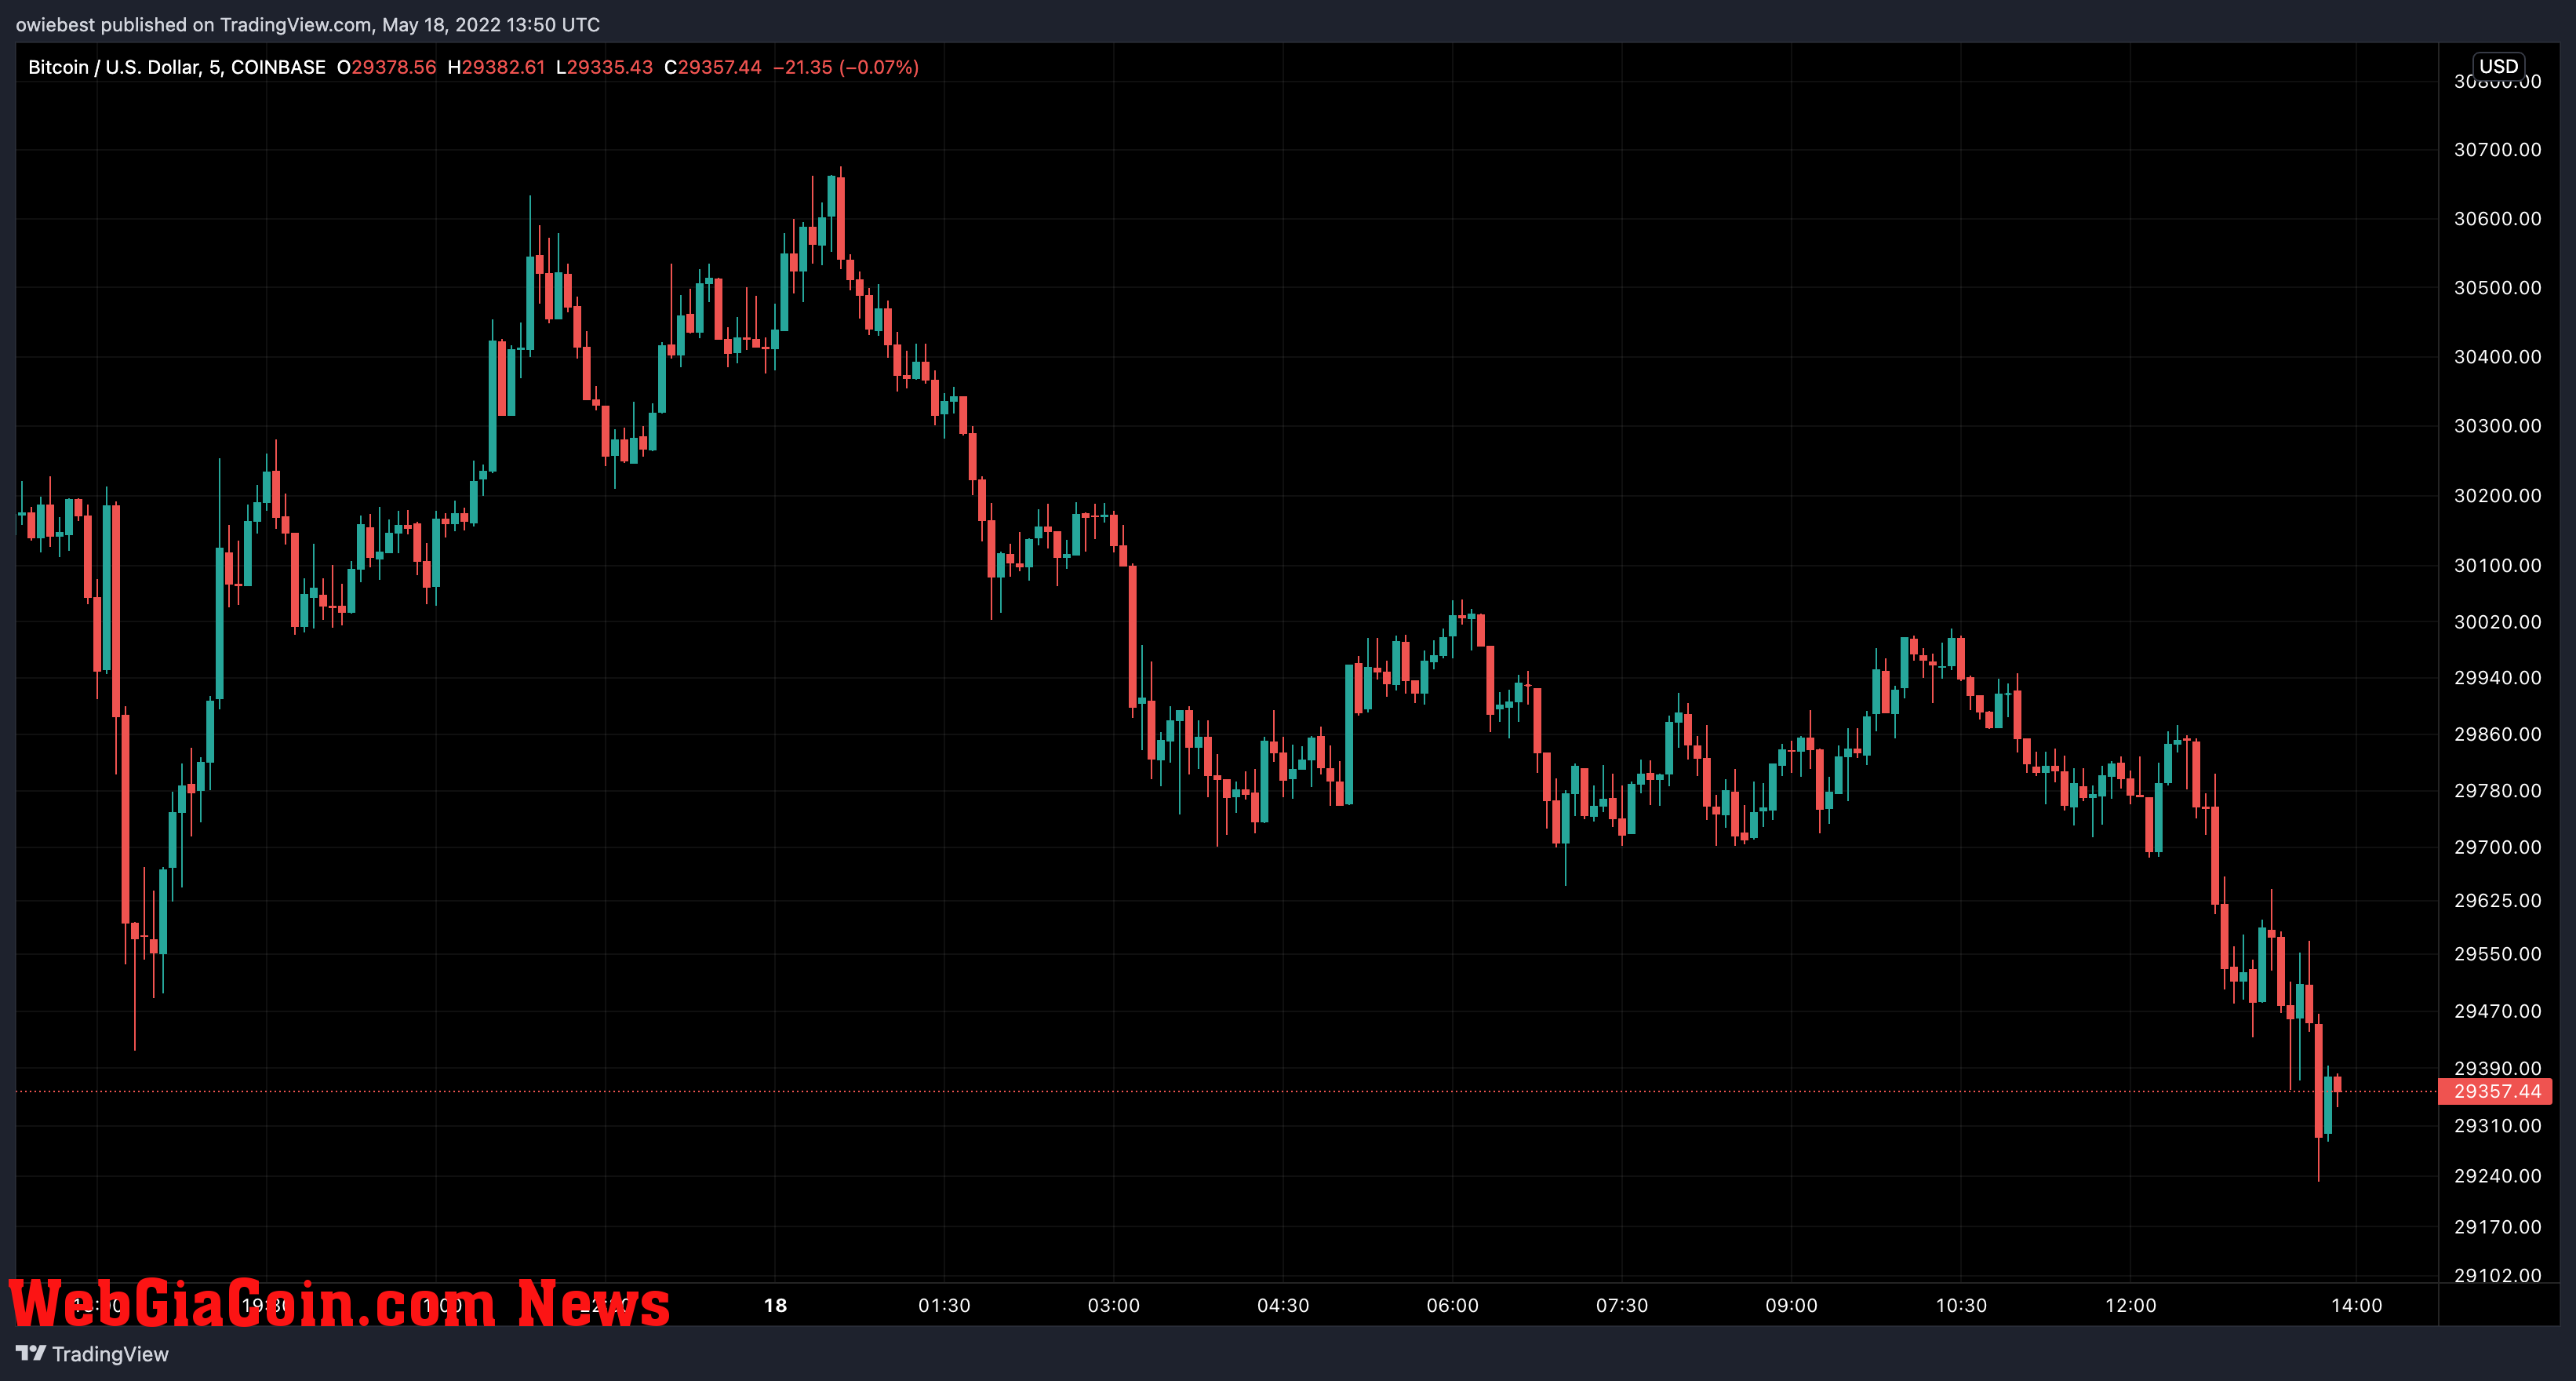Click the current price tag 29357.44
Viewport: 2576px width, 1381px height.
(x=2497, y=1091)
